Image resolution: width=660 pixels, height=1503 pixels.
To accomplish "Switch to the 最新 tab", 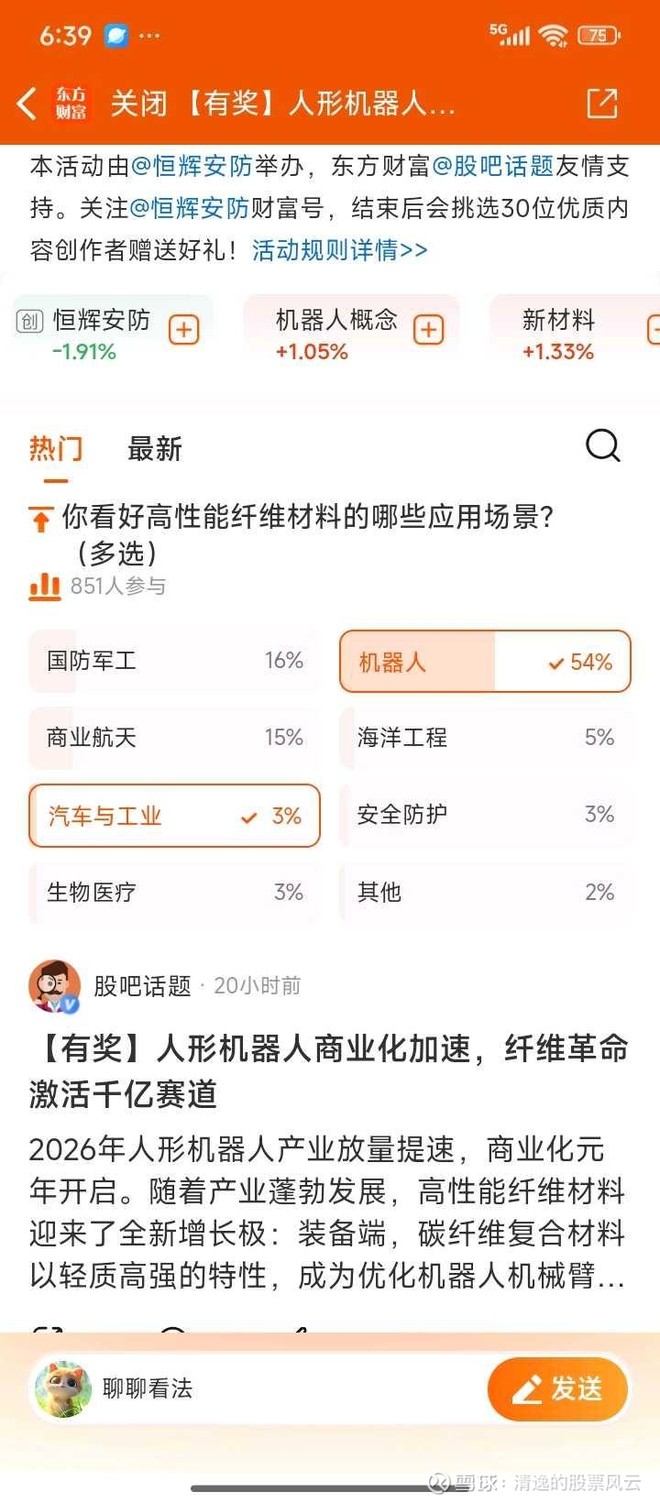I will coord(153,450).
